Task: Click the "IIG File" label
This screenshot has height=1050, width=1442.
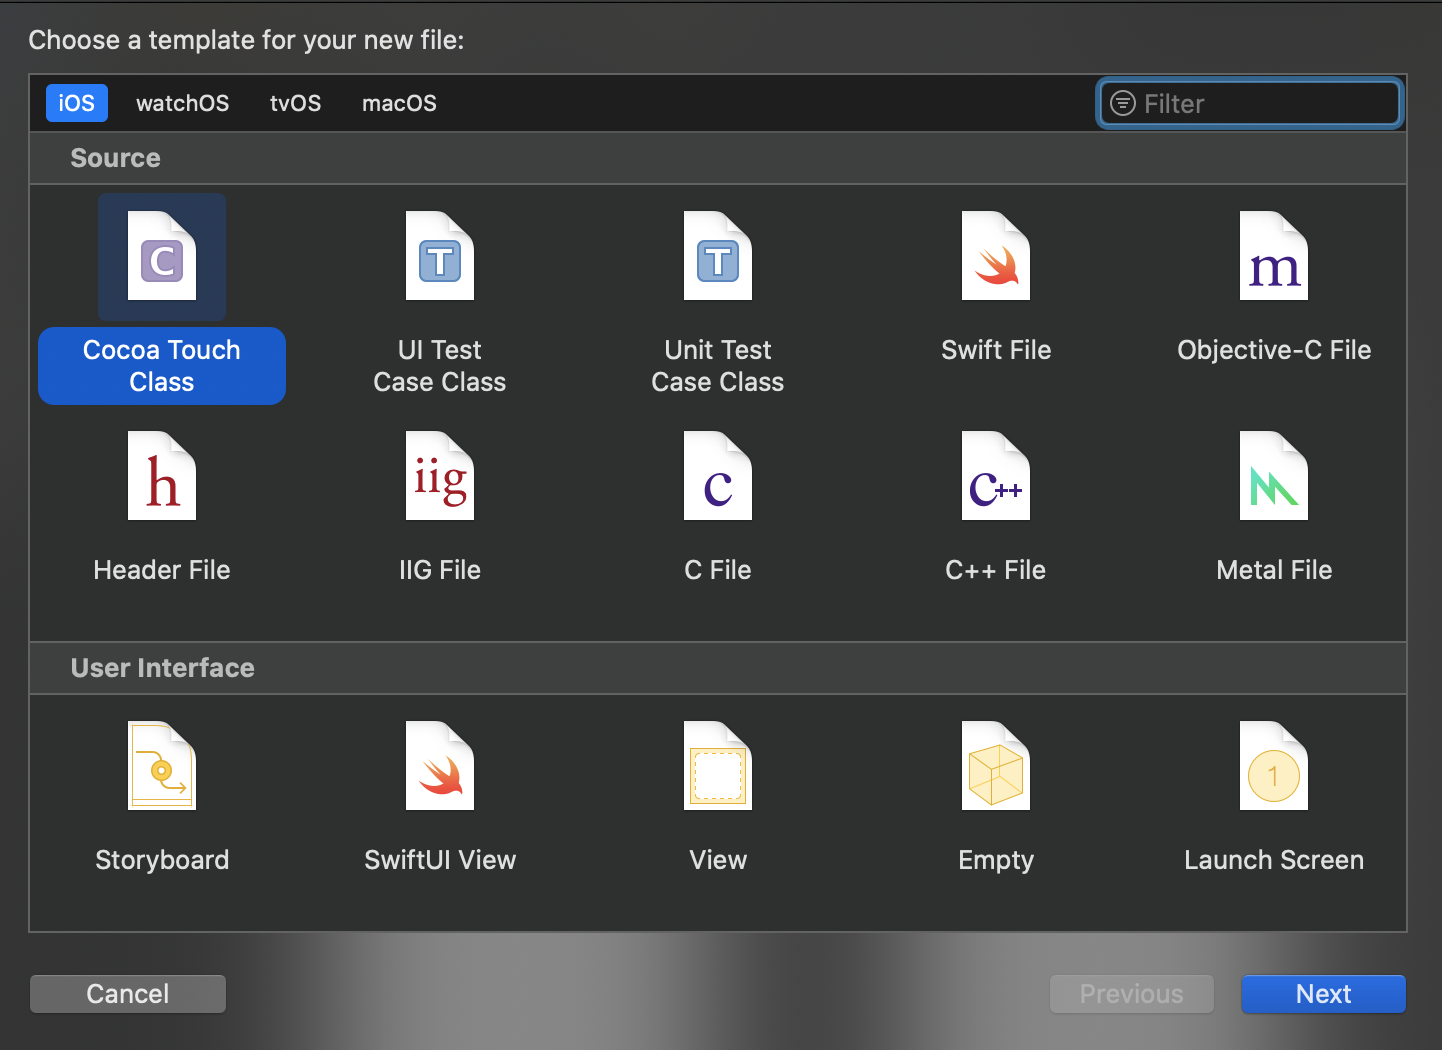Action: [440, 570]
